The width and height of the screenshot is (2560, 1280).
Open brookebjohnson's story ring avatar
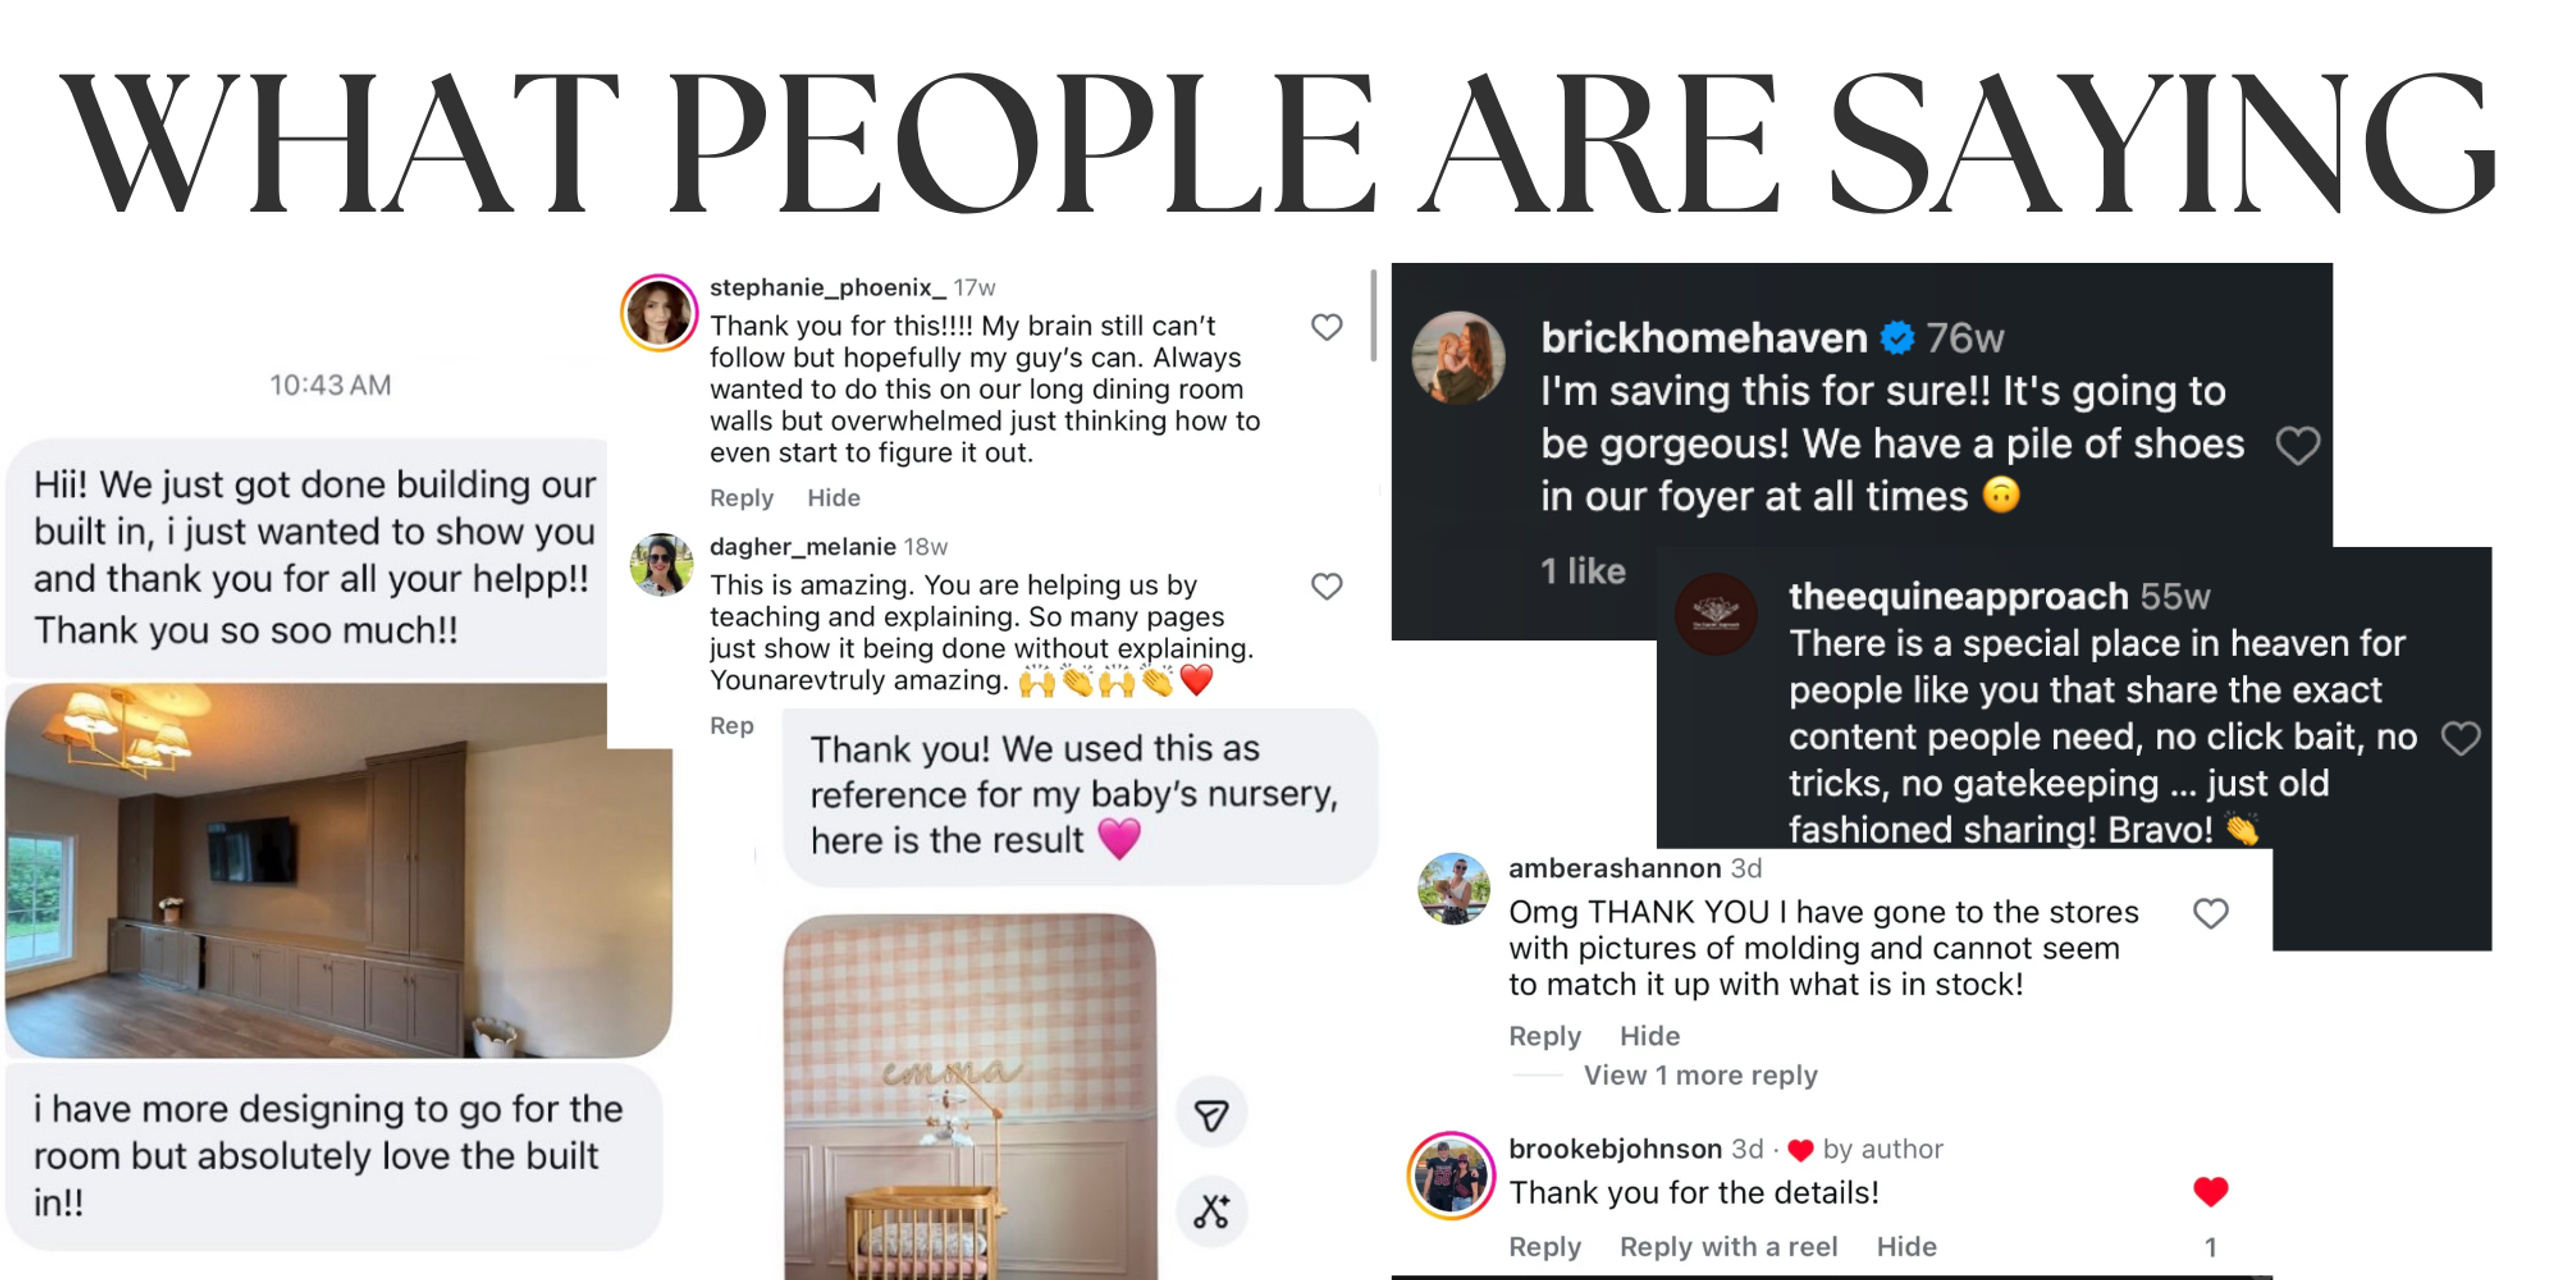click(x=1450, y=1175)
